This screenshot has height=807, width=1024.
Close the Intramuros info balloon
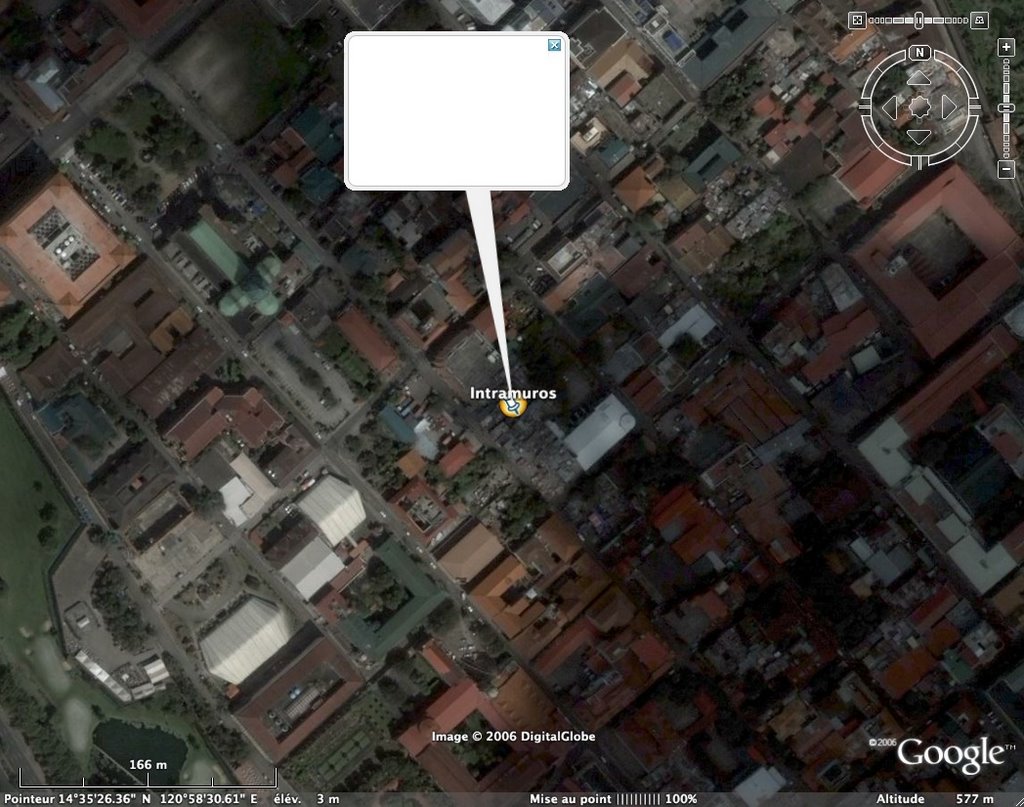click(554, 45)
